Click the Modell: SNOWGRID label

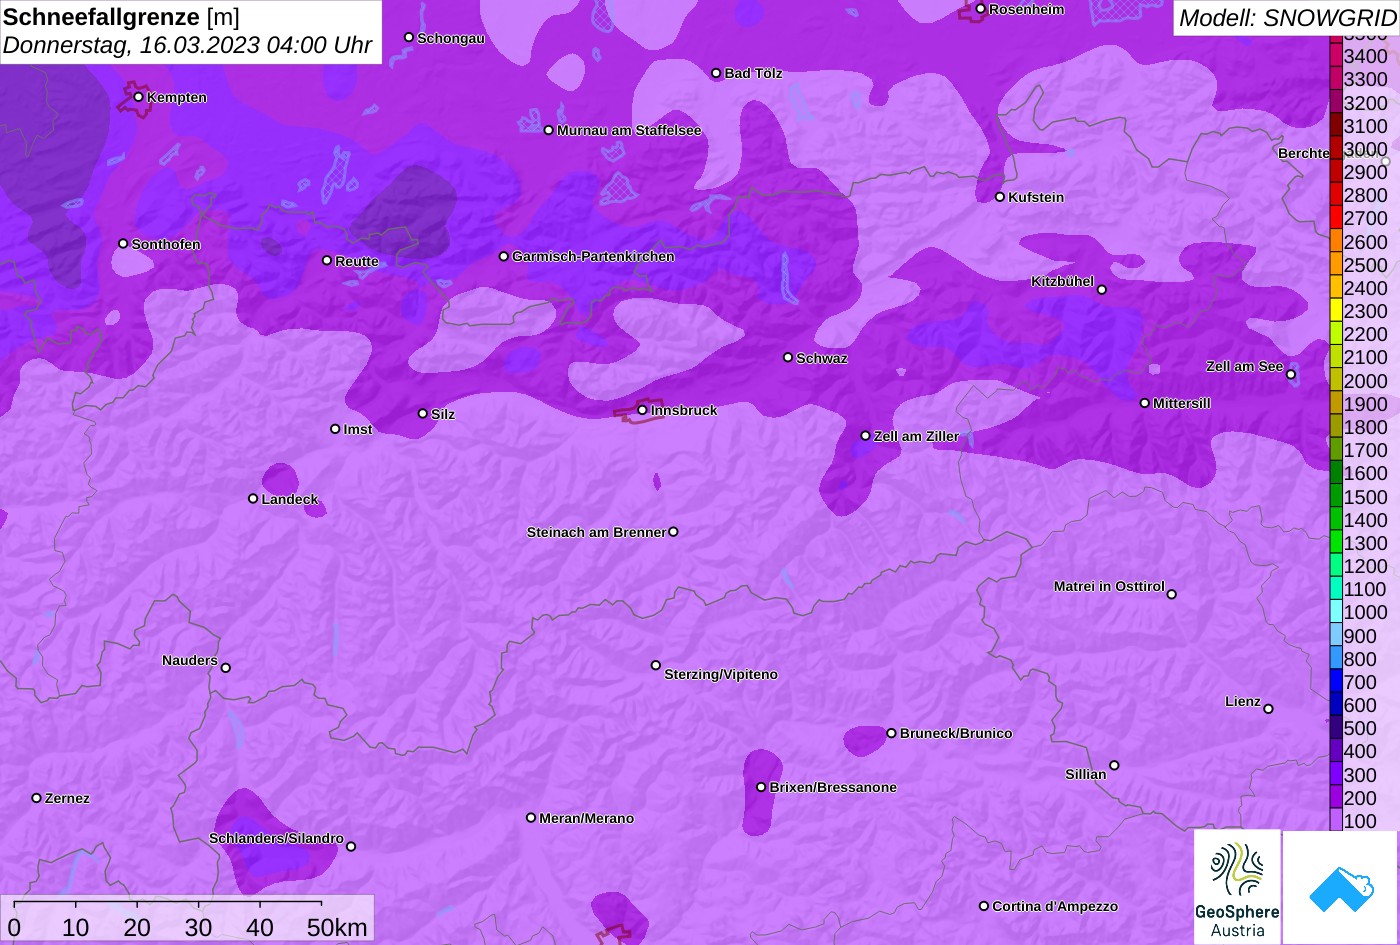(x=1287, y=17)
